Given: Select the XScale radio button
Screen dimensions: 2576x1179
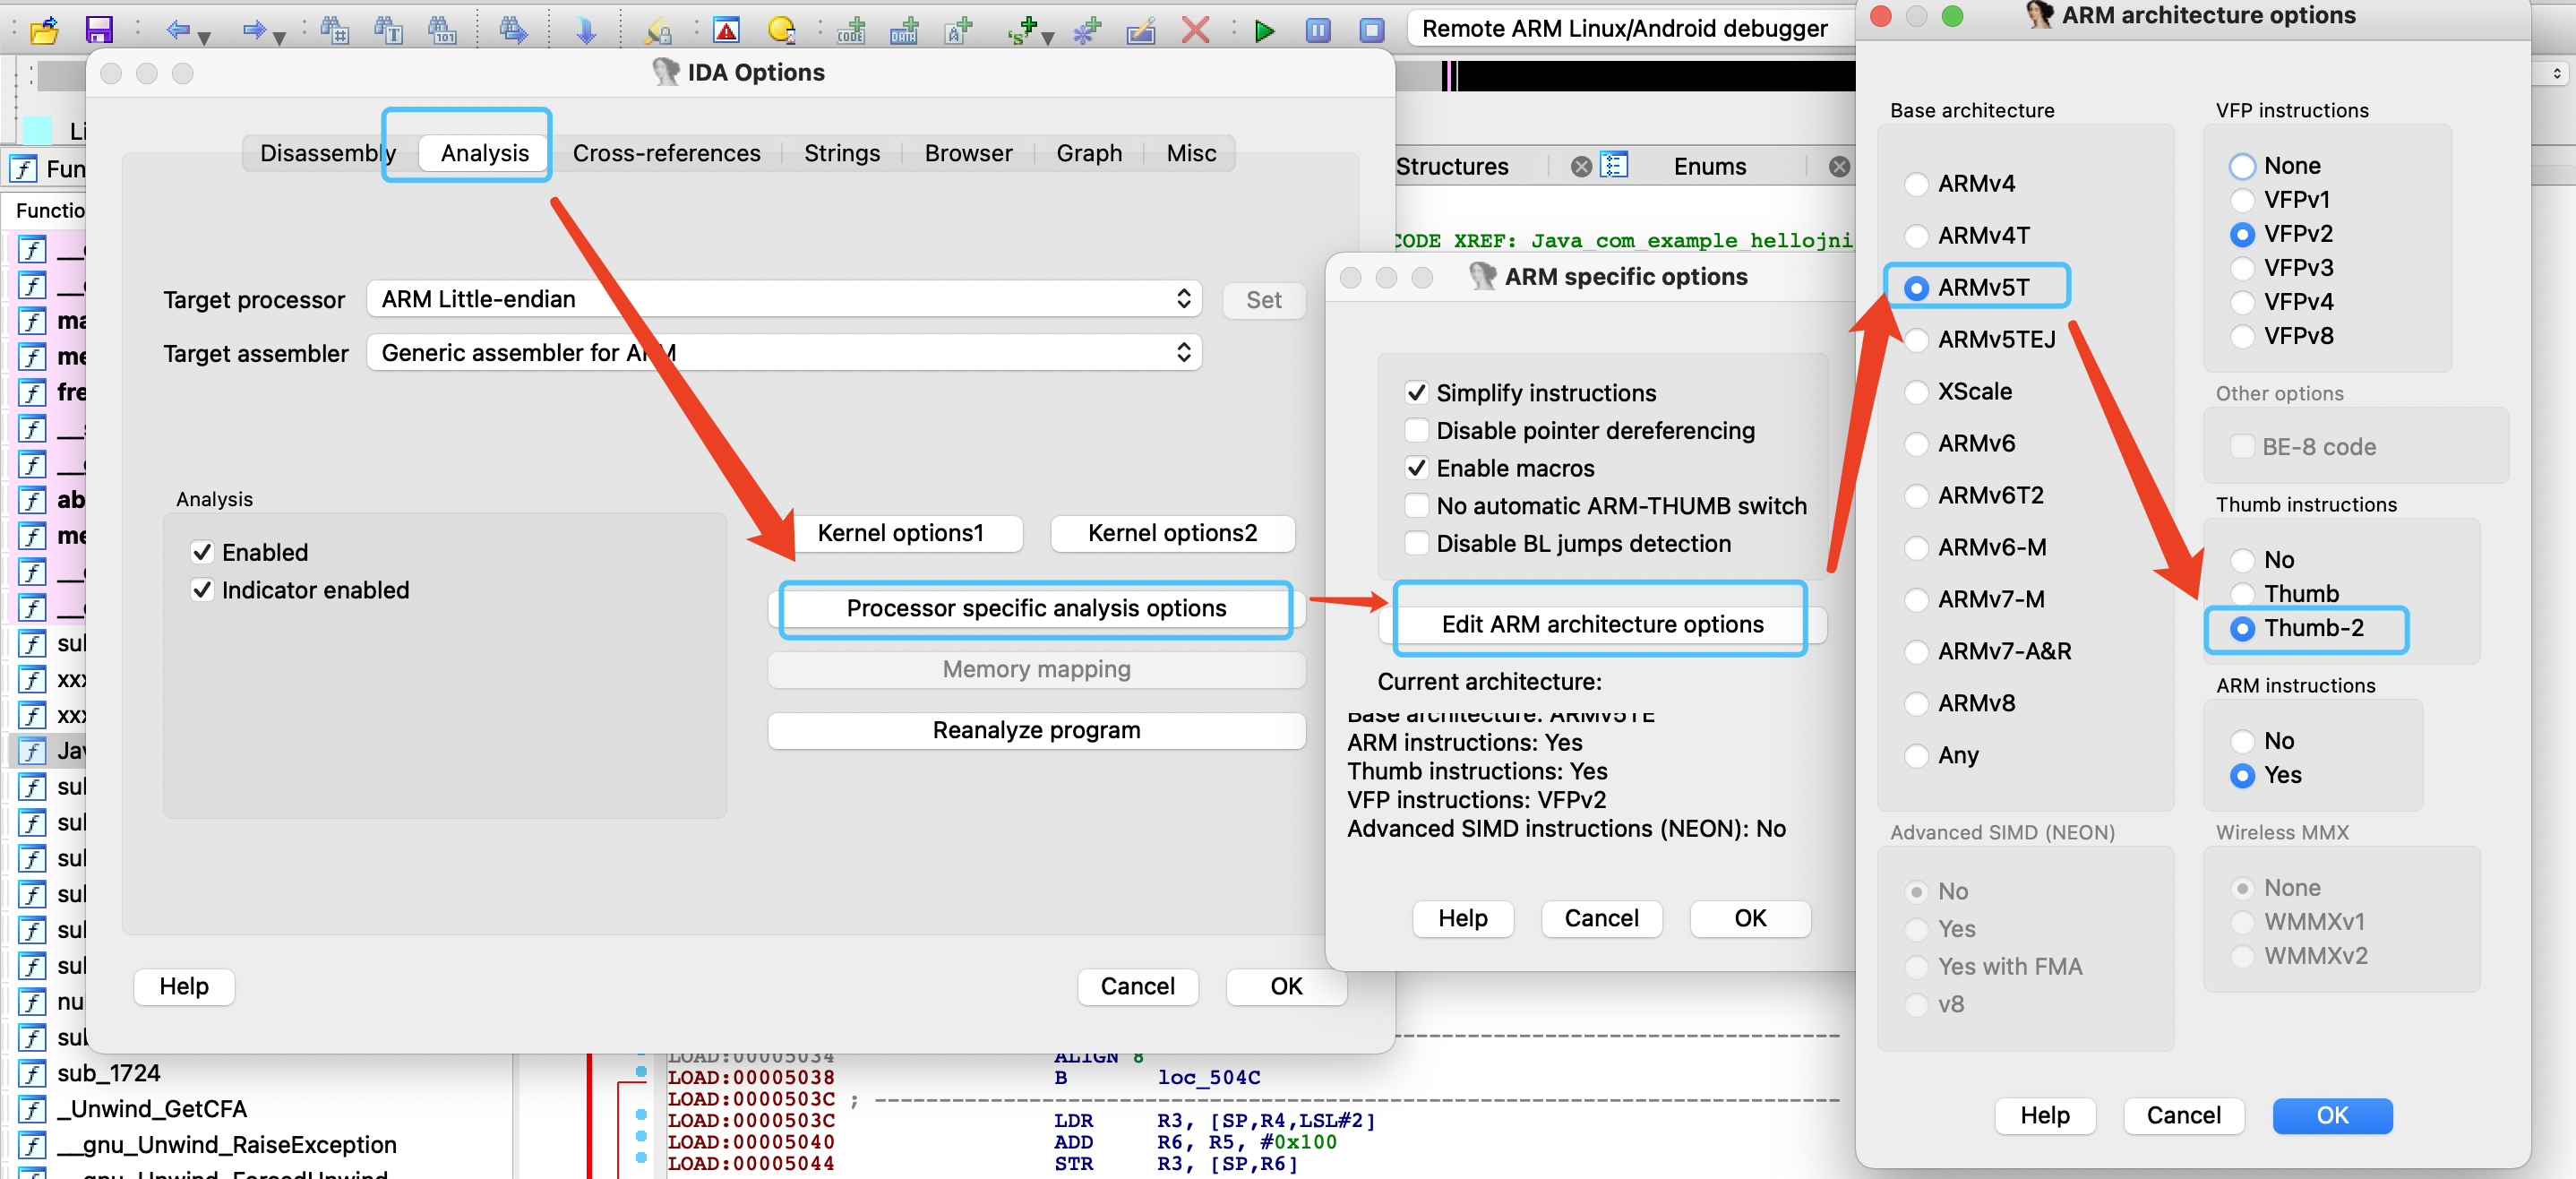Looking at the screenshot, I should tap(1916, 392).
